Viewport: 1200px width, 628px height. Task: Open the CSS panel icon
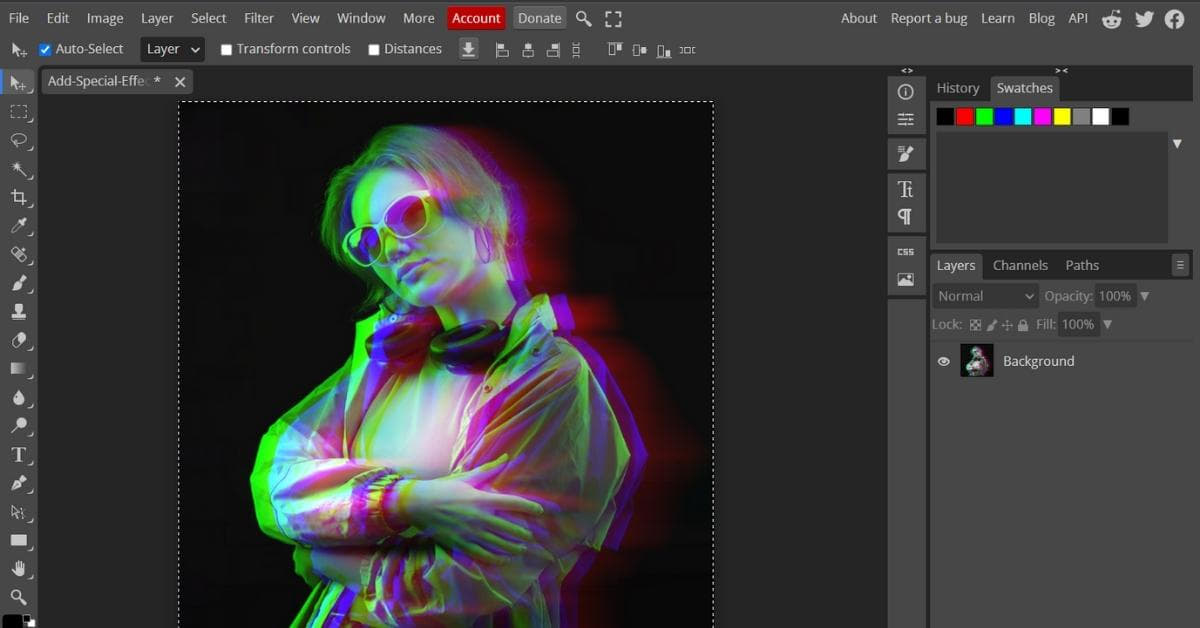(x=906, y=252)
